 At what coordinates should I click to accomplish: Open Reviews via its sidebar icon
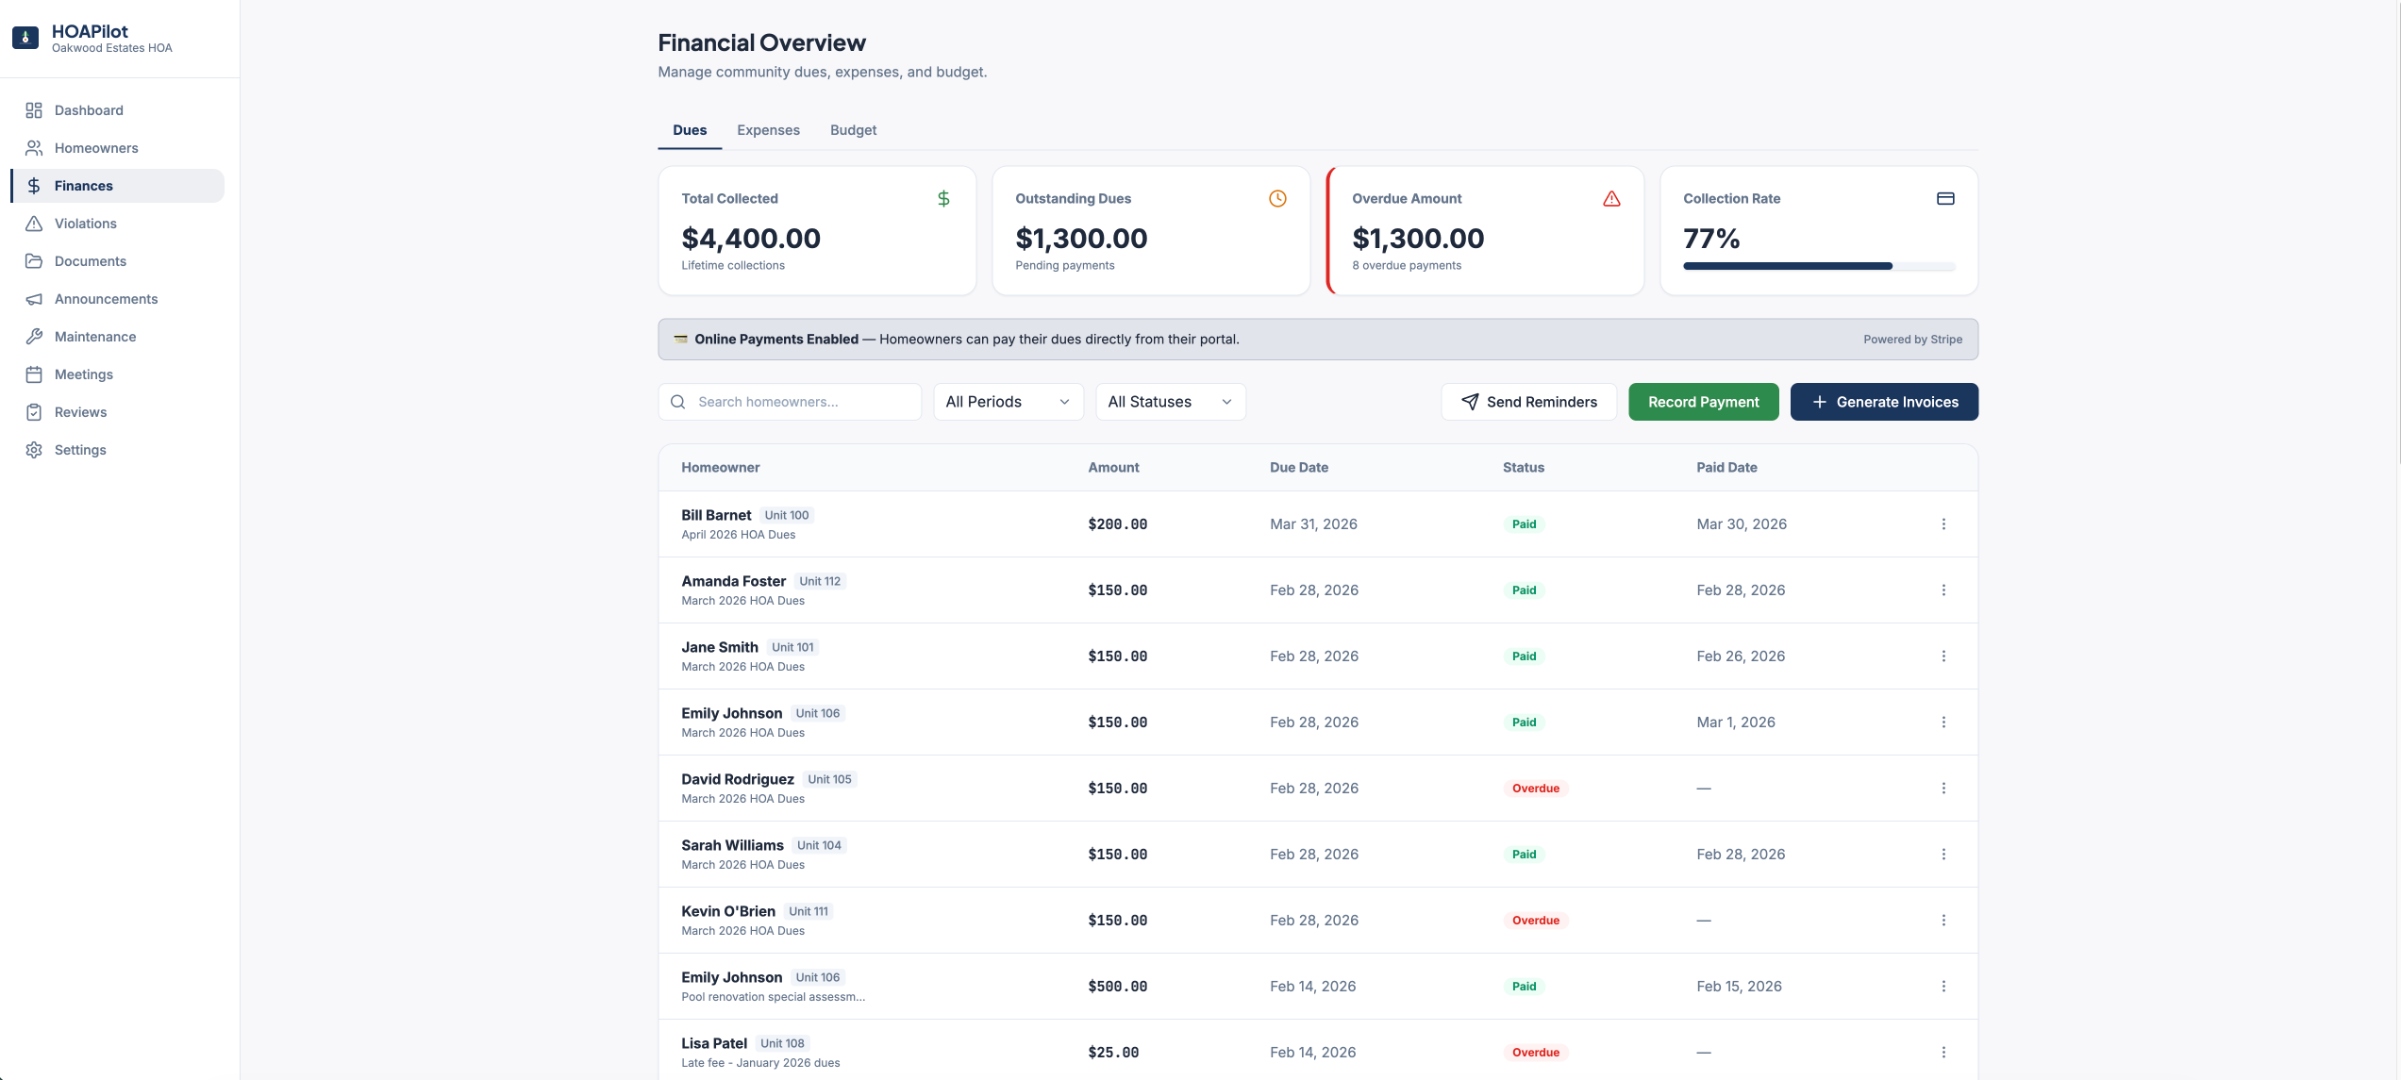tap(34, 411)
